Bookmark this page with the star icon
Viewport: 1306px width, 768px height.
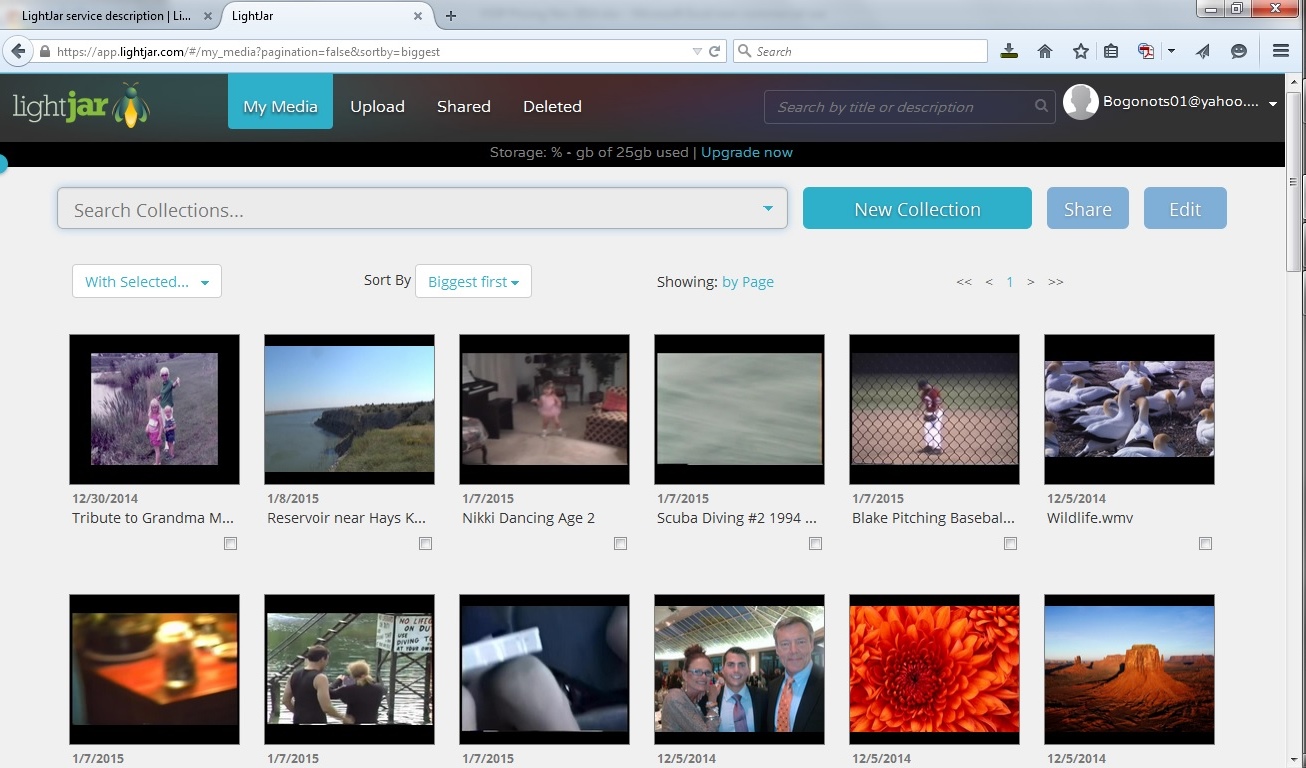(x=1080, y=51)
